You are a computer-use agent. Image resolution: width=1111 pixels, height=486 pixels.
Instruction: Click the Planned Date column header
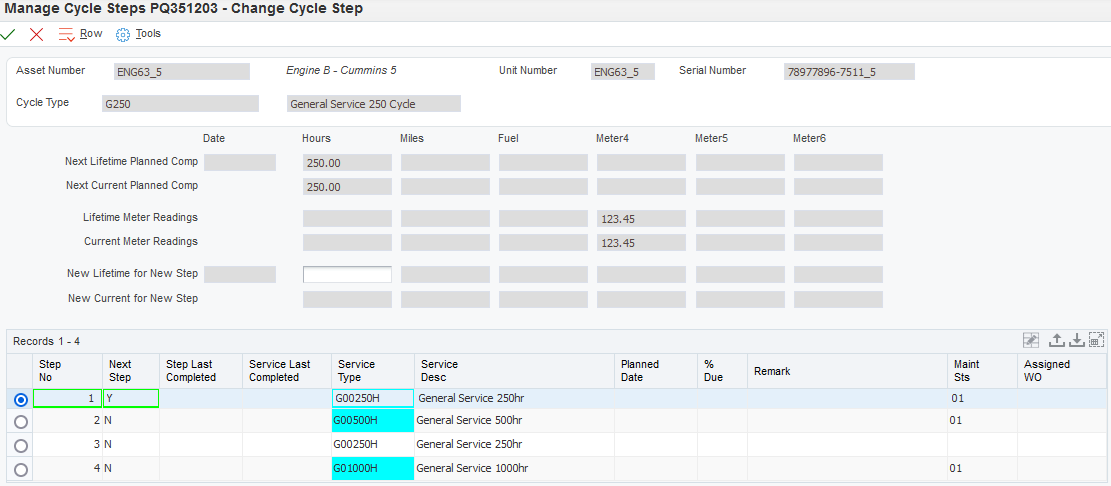640,371
